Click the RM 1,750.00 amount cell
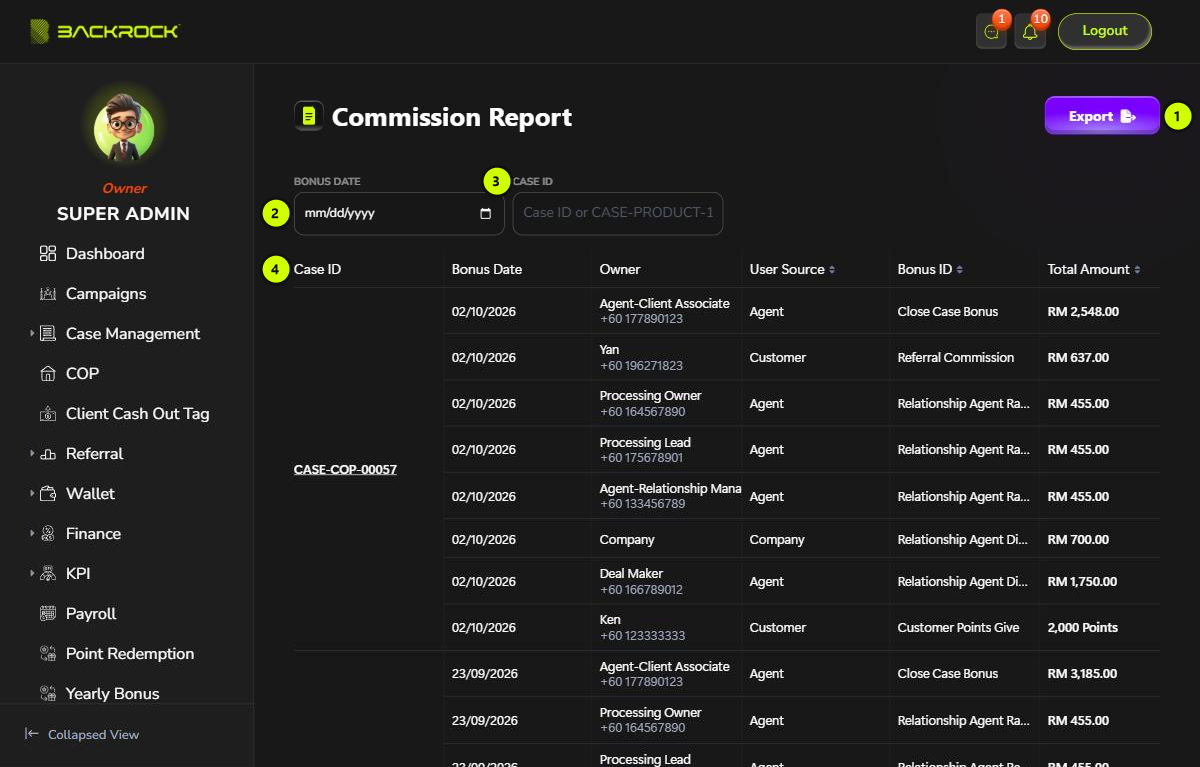This screenshot has width=1200, height=767. click(x=1082, y=581)
